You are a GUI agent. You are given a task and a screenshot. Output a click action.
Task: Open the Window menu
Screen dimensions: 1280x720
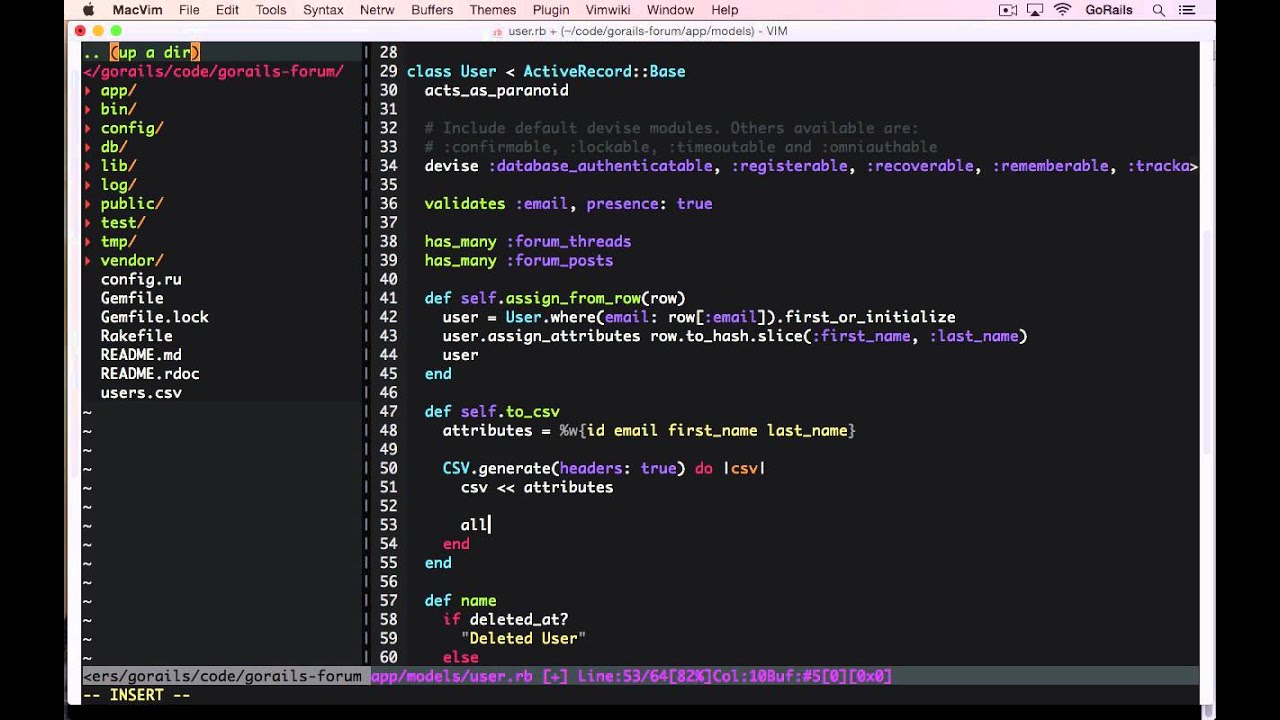click(x=670, y=10)
